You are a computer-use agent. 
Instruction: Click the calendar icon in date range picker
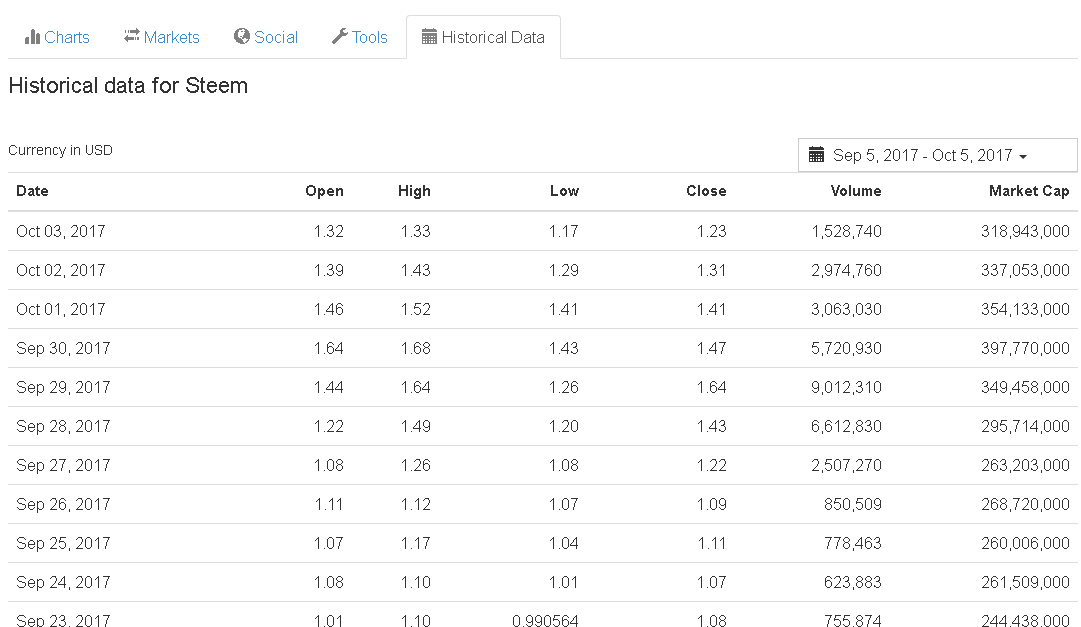(816, 155)
